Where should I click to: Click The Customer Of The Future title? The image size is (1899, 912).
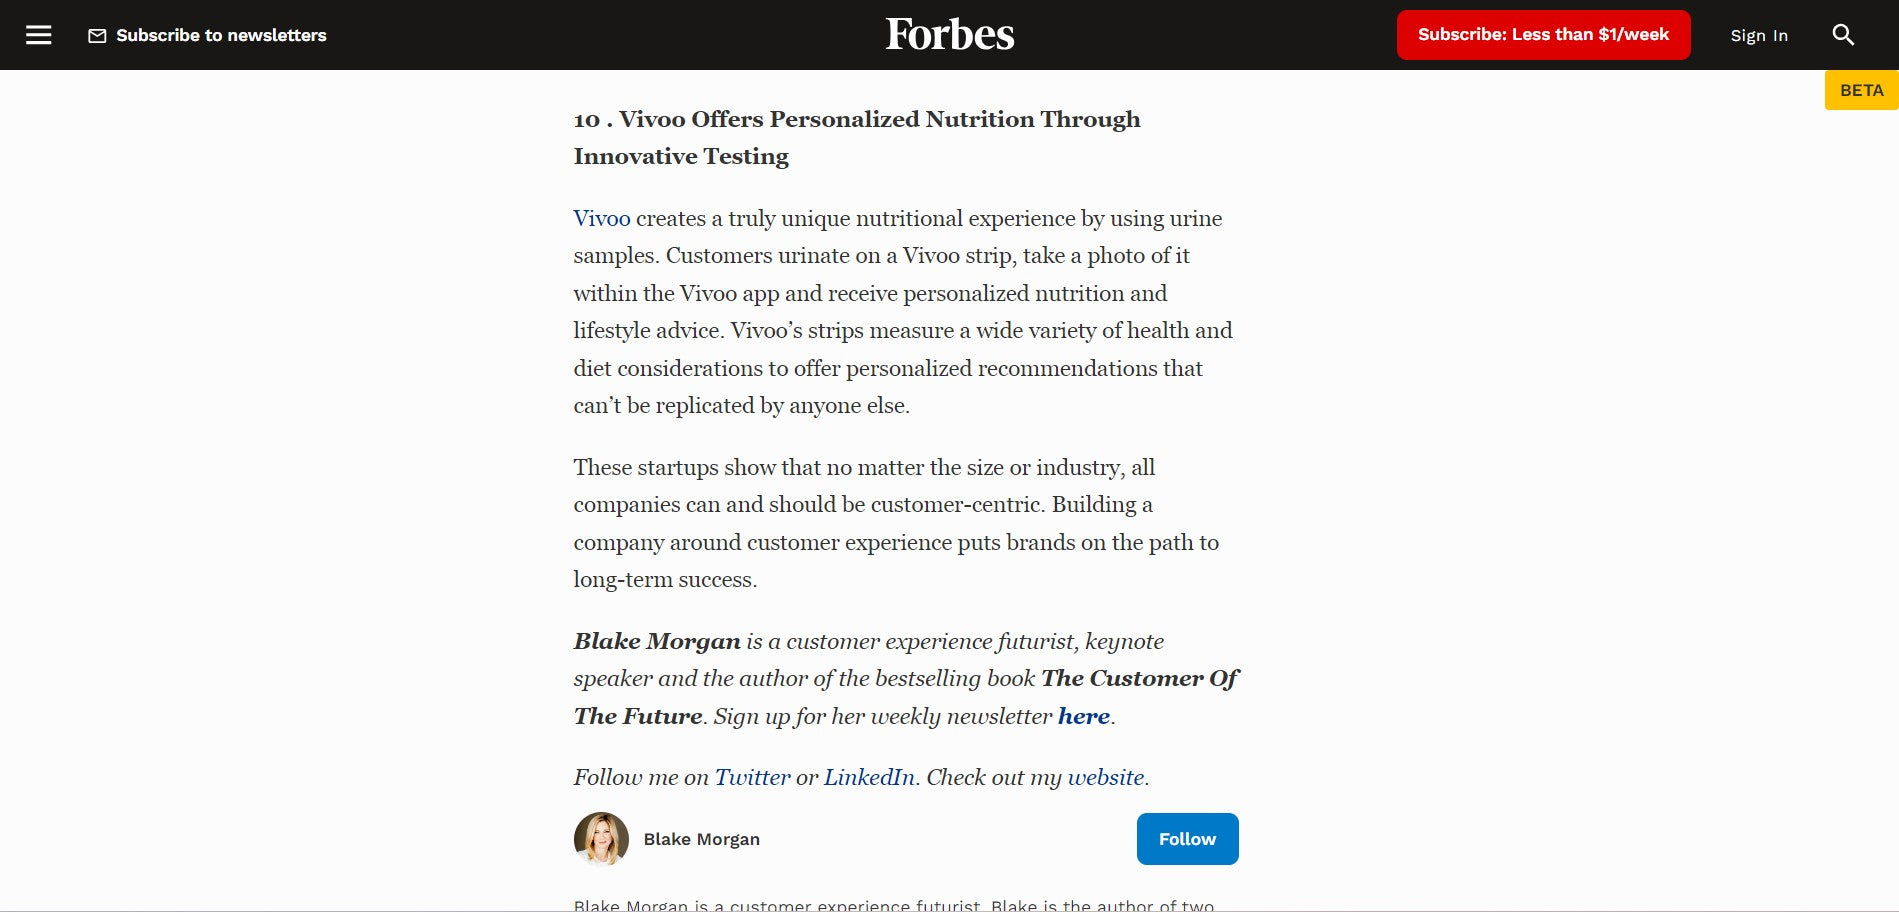(x=1139, y=679)
